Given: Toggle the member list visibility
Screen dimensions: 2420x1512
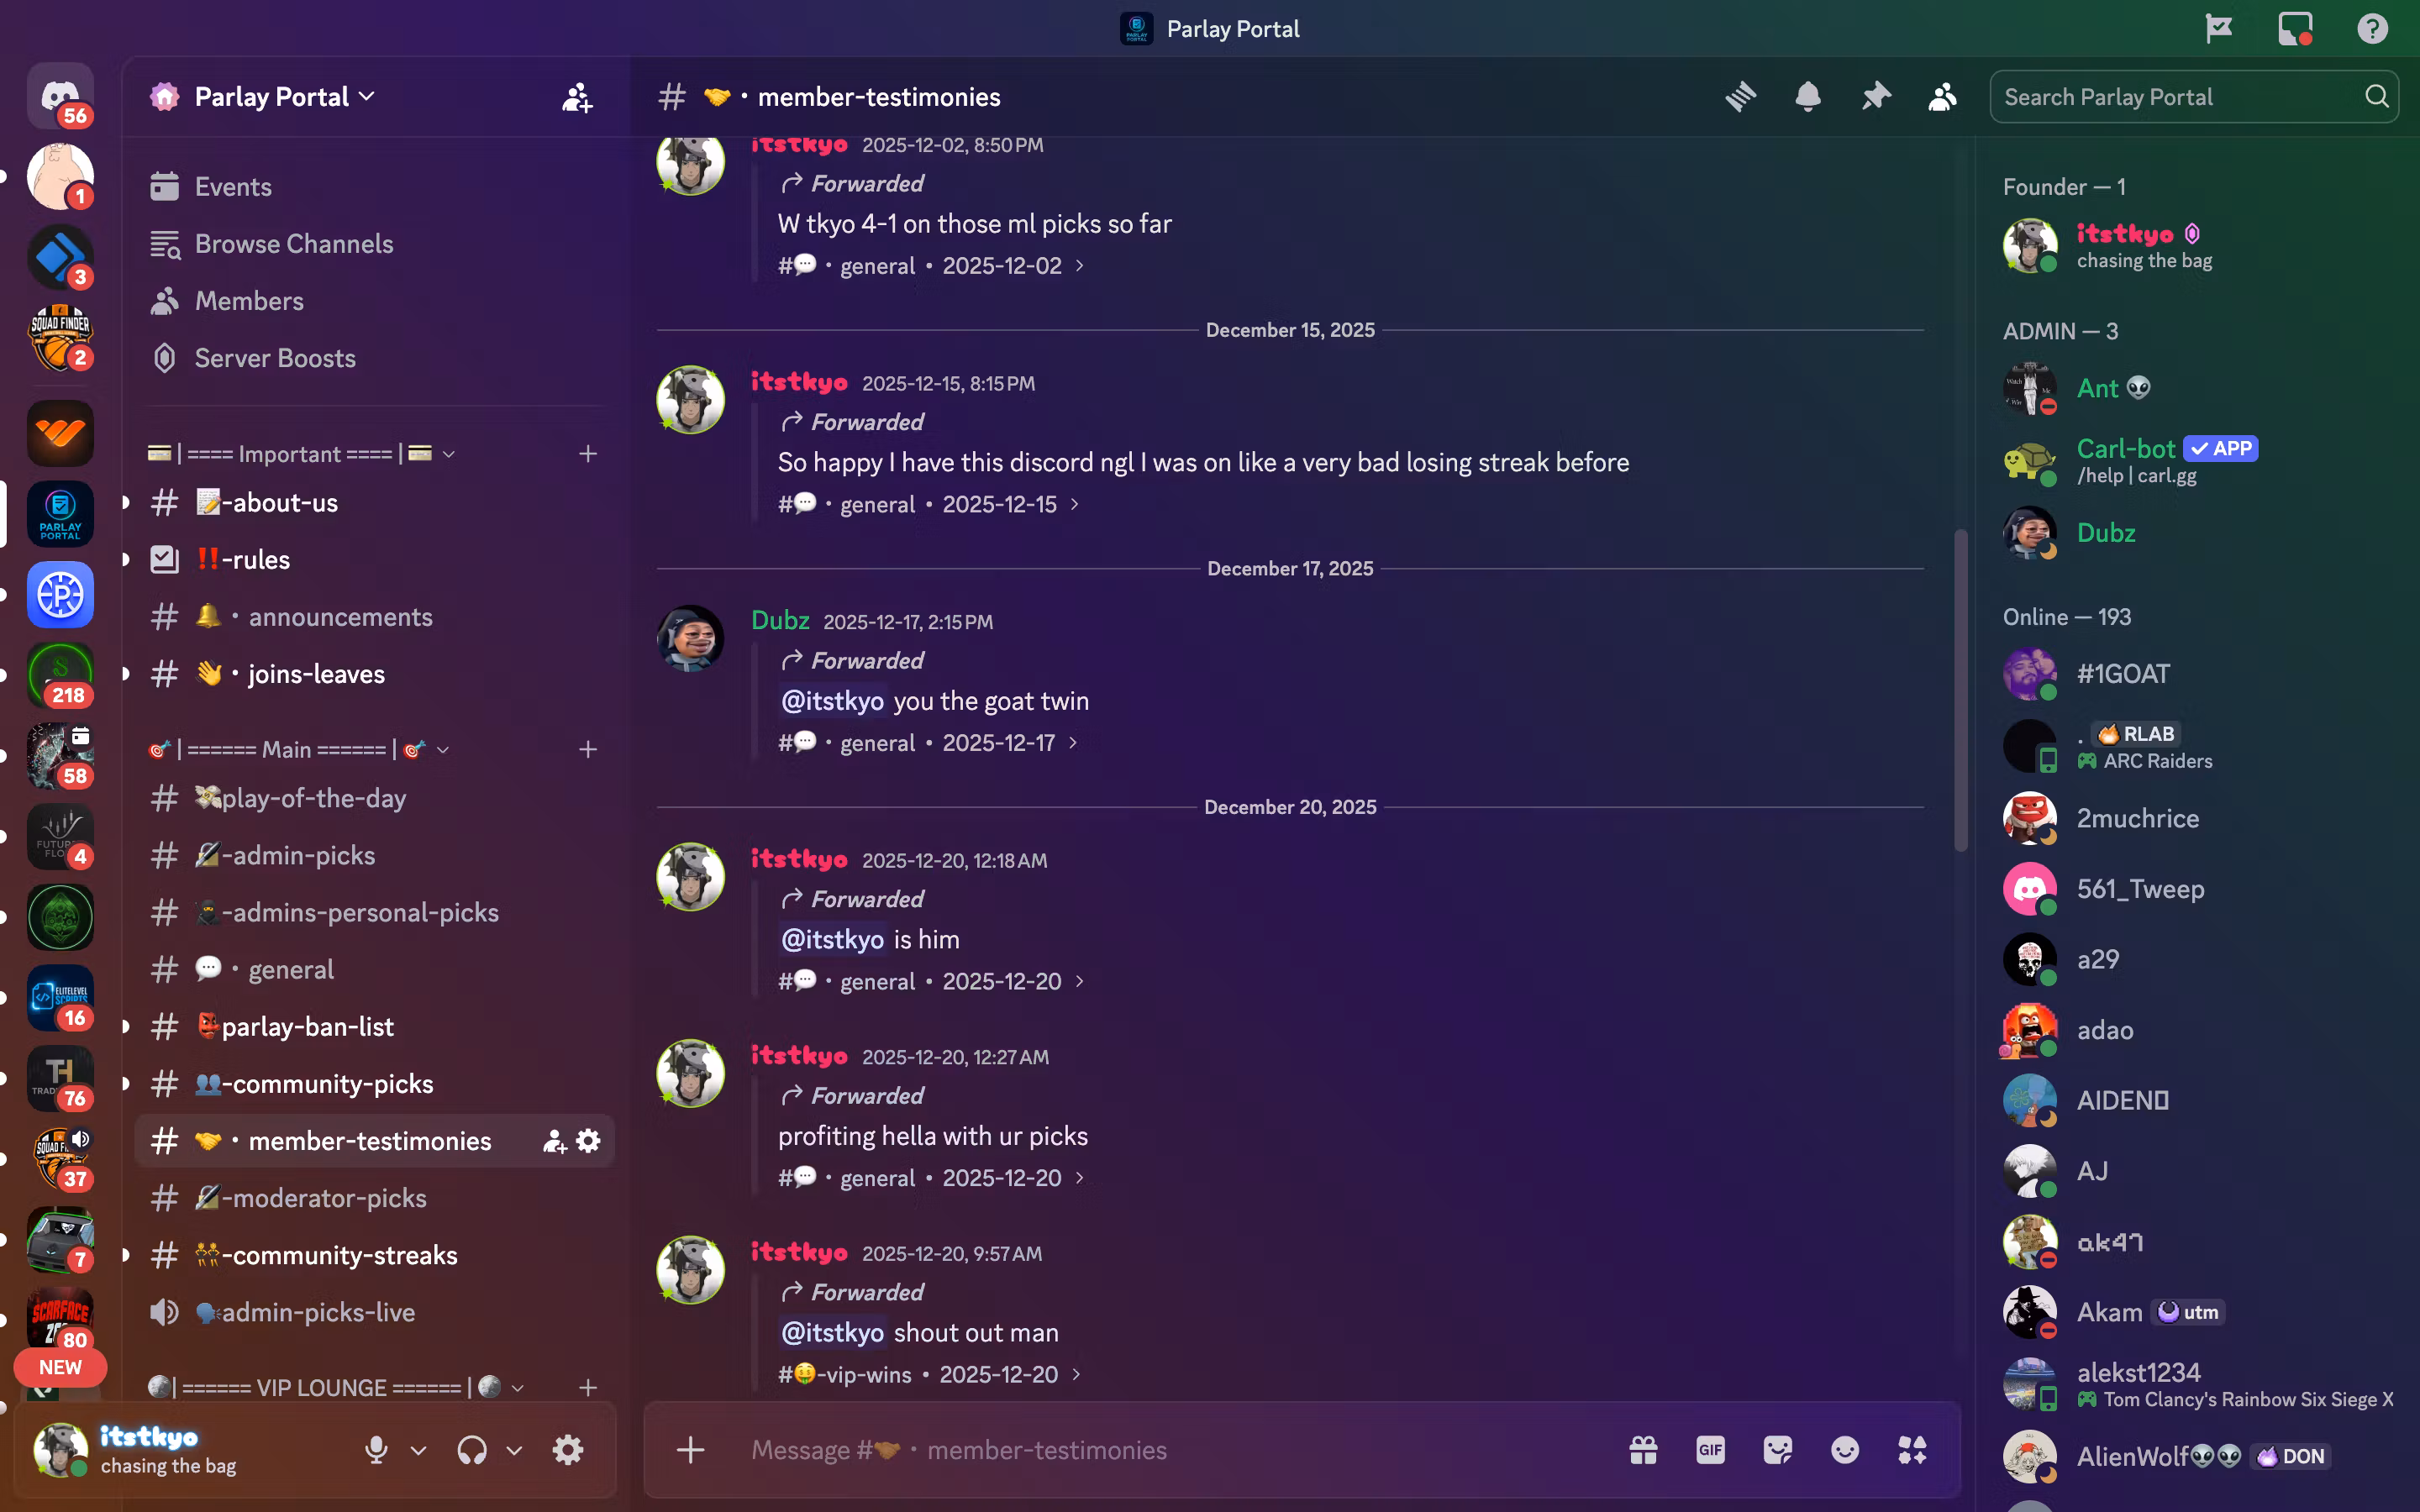Looking at the screenshot, I should pos(1942,97).
